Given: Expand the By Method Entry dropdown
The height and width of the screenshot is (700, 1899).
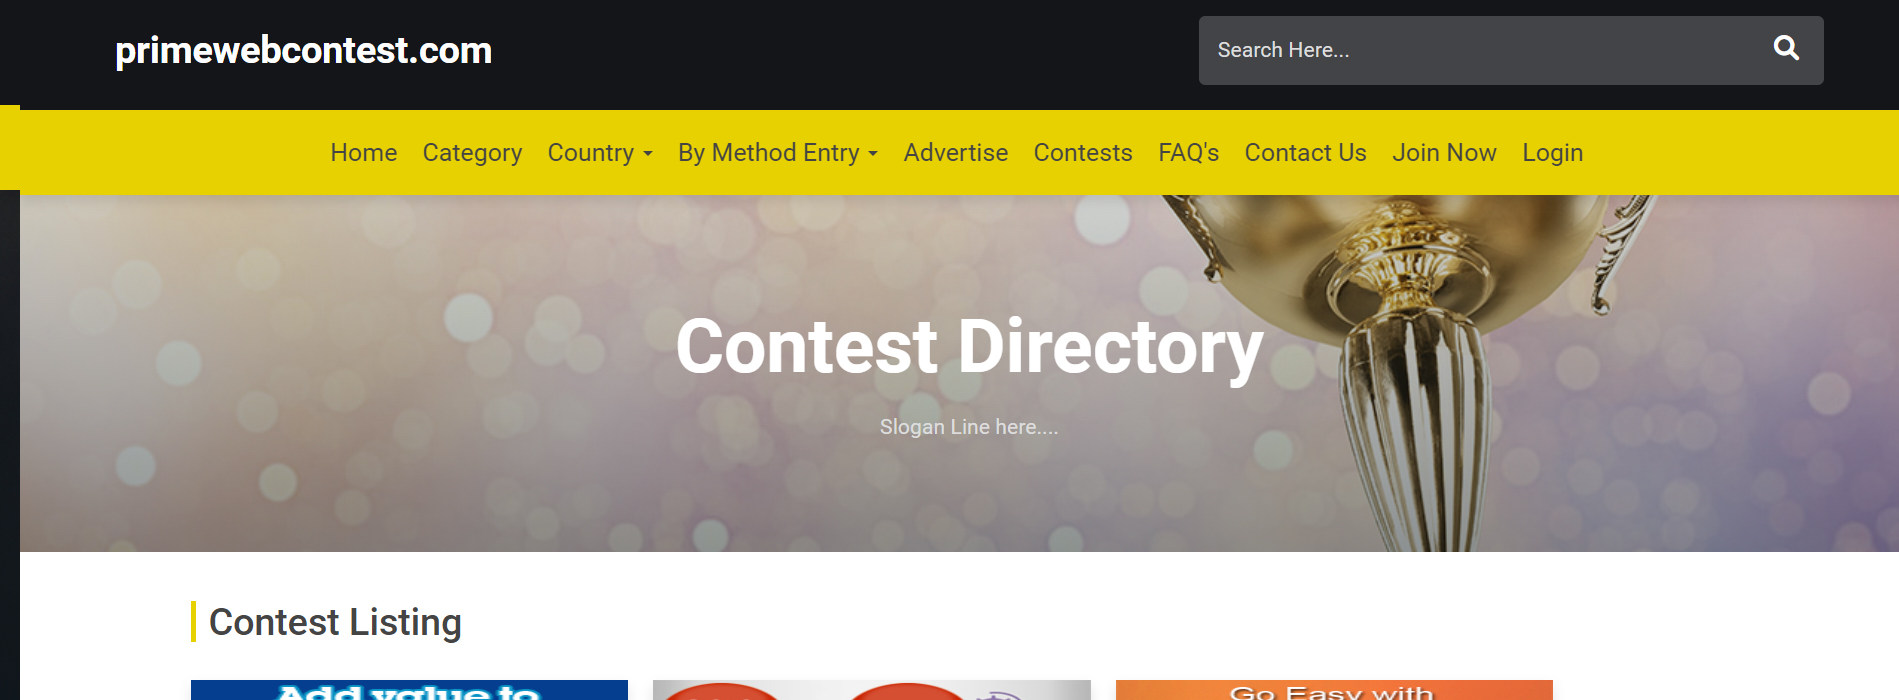Looking at the screenshot, I should point(778,153).
